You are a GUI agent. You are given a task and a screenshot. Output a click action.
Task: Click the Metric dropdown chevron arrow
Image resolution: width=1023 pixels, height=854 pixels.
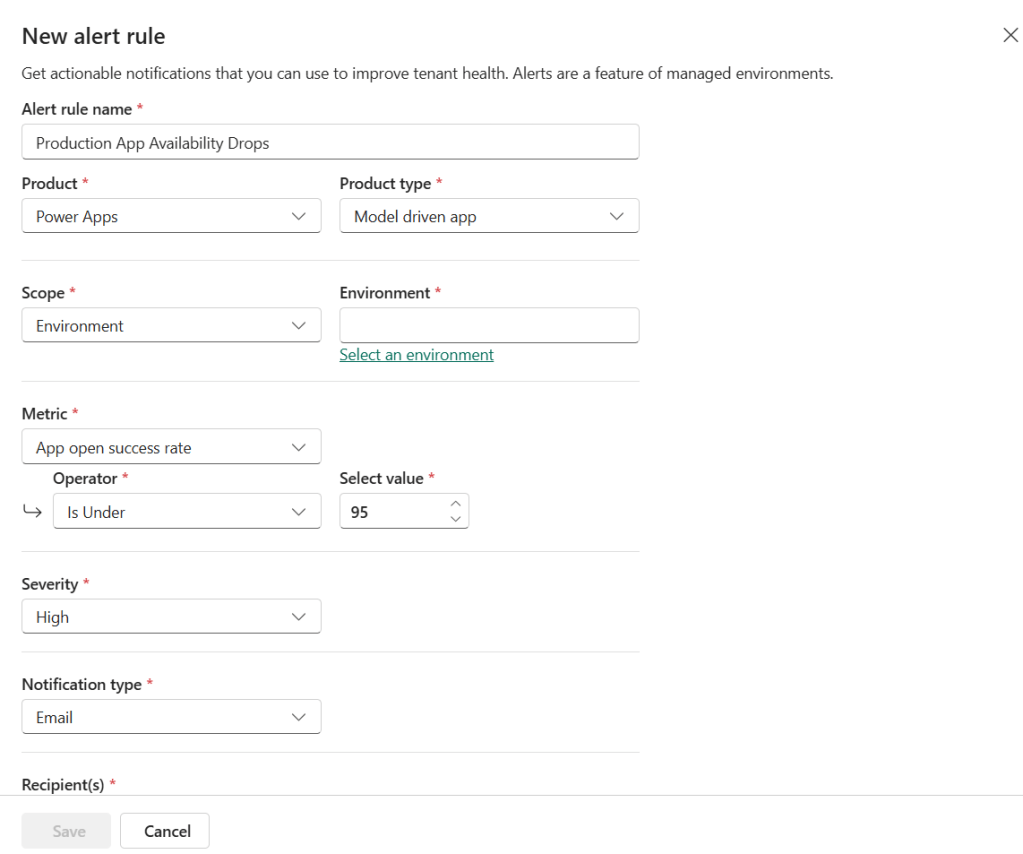298,448
